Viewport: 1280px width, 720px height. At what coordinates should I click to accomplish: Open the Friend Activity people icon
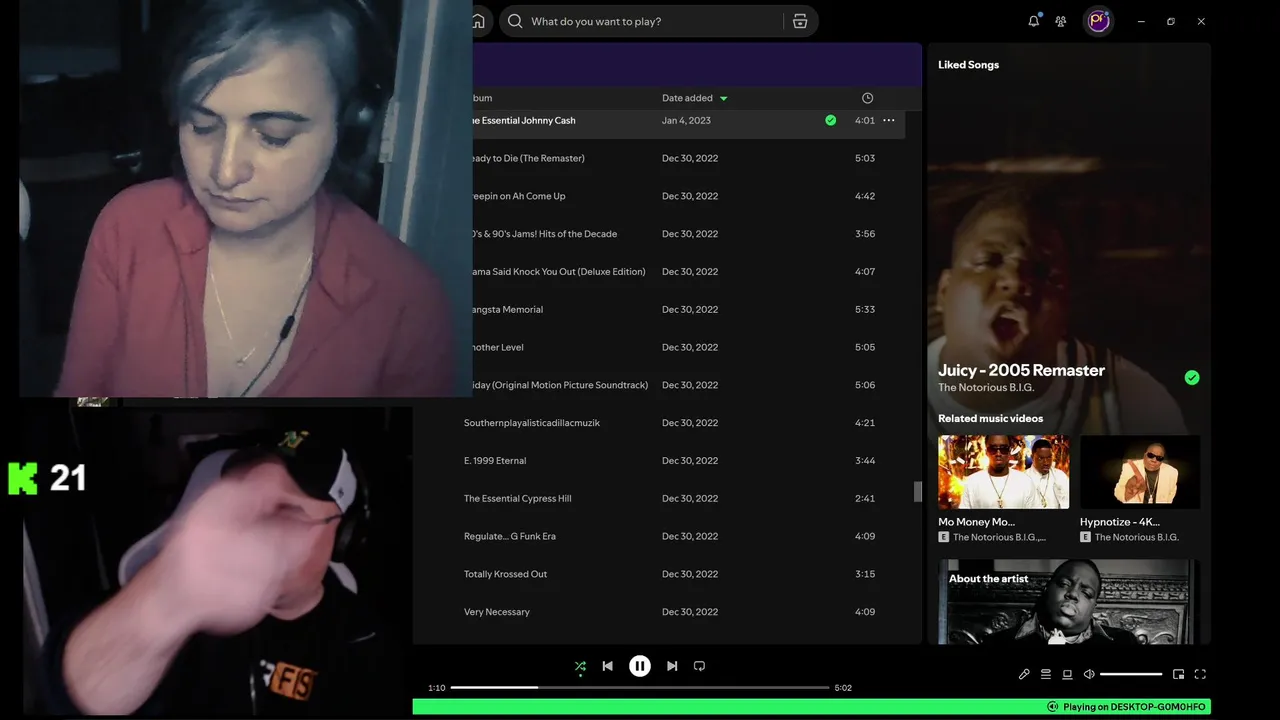pyautogui.click(x=1061, y=21)
